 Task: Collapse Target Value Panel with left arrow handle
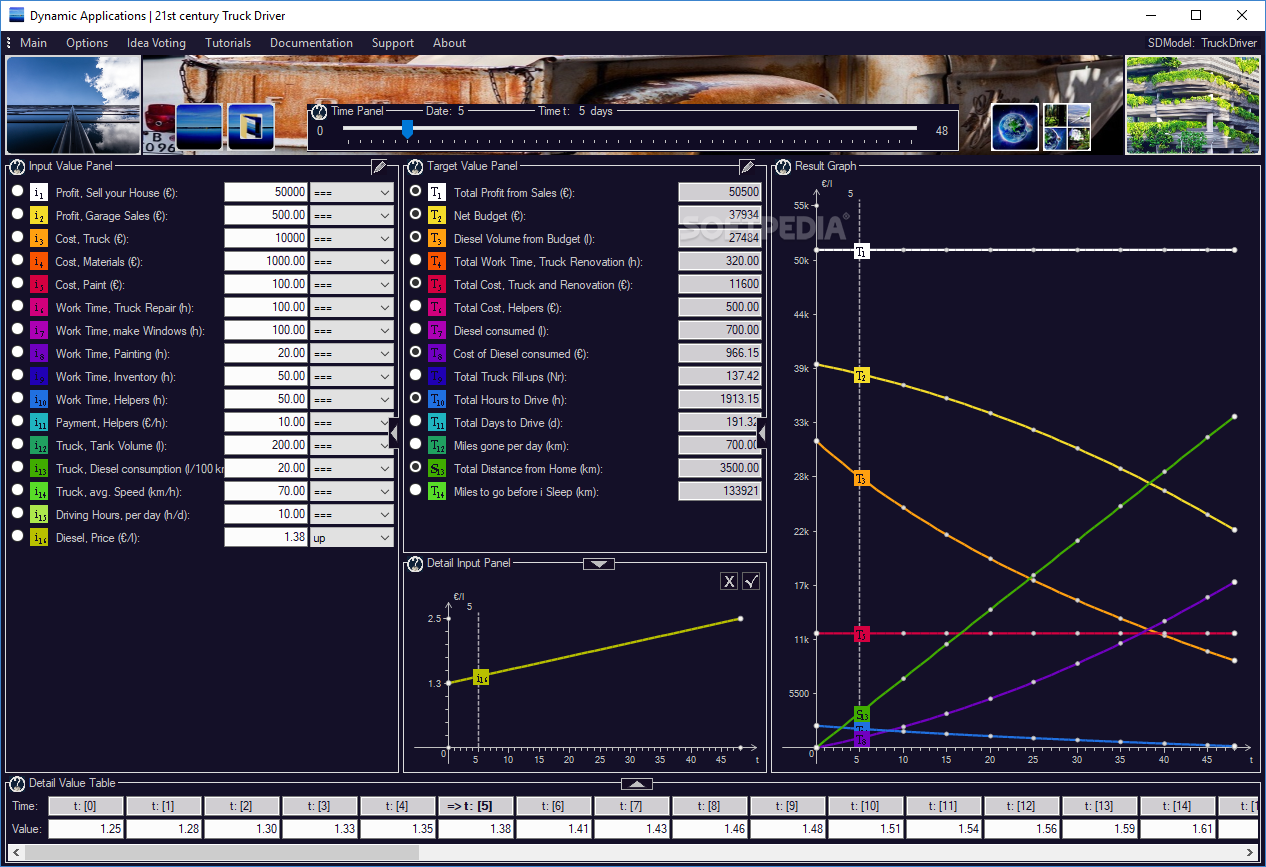click(x=762, y=433)
